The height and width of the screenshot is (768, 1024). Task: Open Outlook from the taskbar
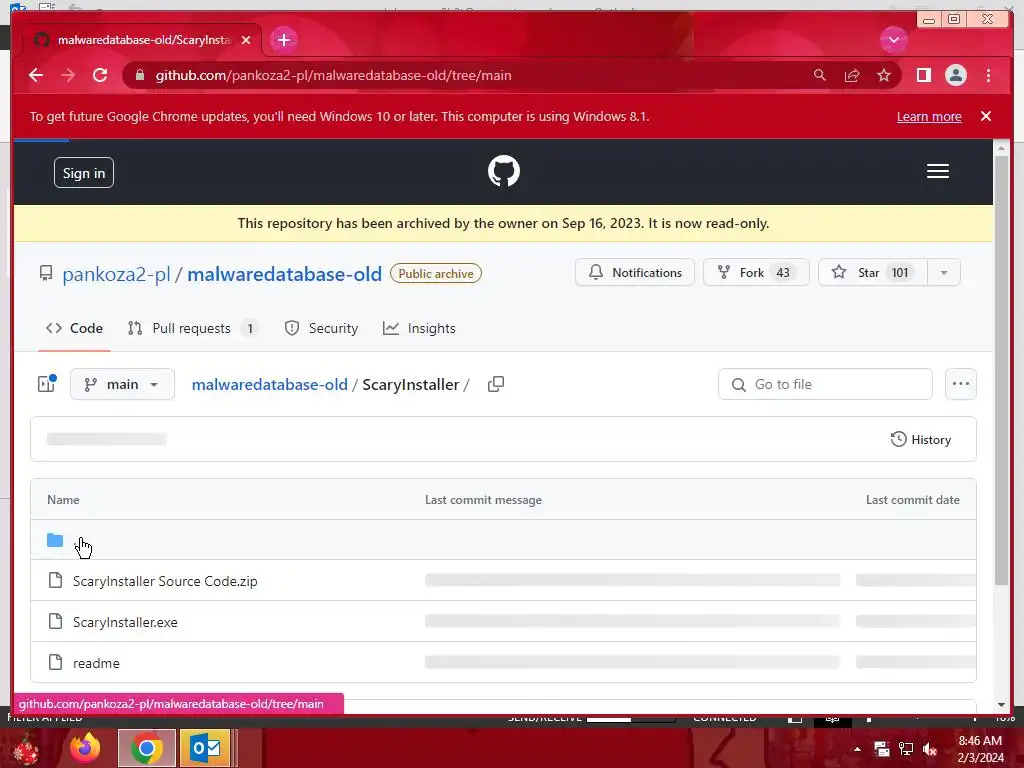(205, 748)
